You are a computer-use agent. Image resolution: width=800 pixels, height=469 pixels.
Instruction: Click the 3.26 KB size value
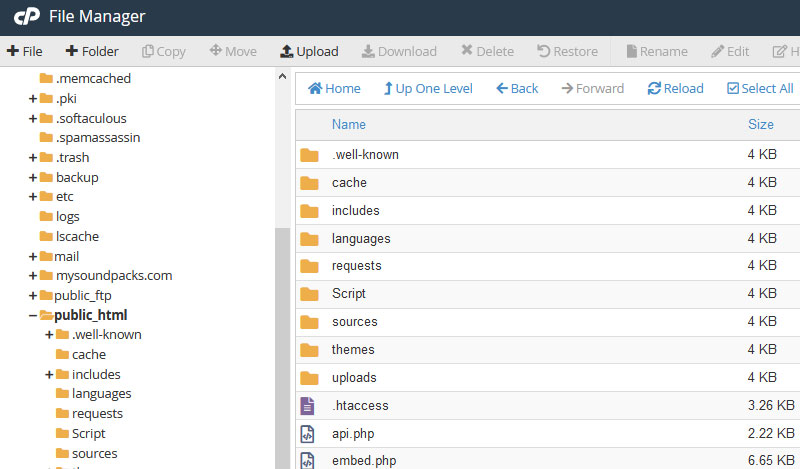(x=771, y=405)
